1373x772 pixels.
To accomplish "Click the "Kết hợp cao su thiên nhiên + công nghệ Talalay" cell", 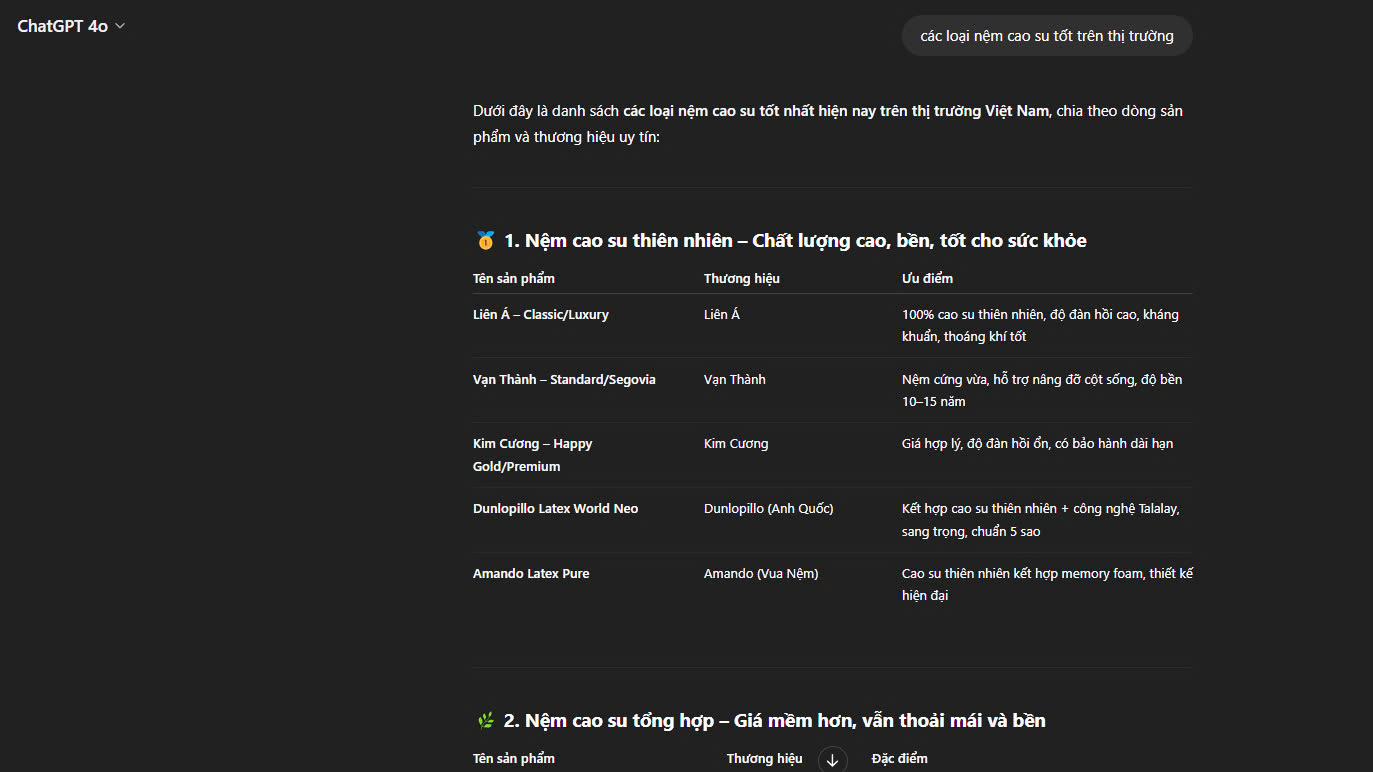I will [1041, 520].
